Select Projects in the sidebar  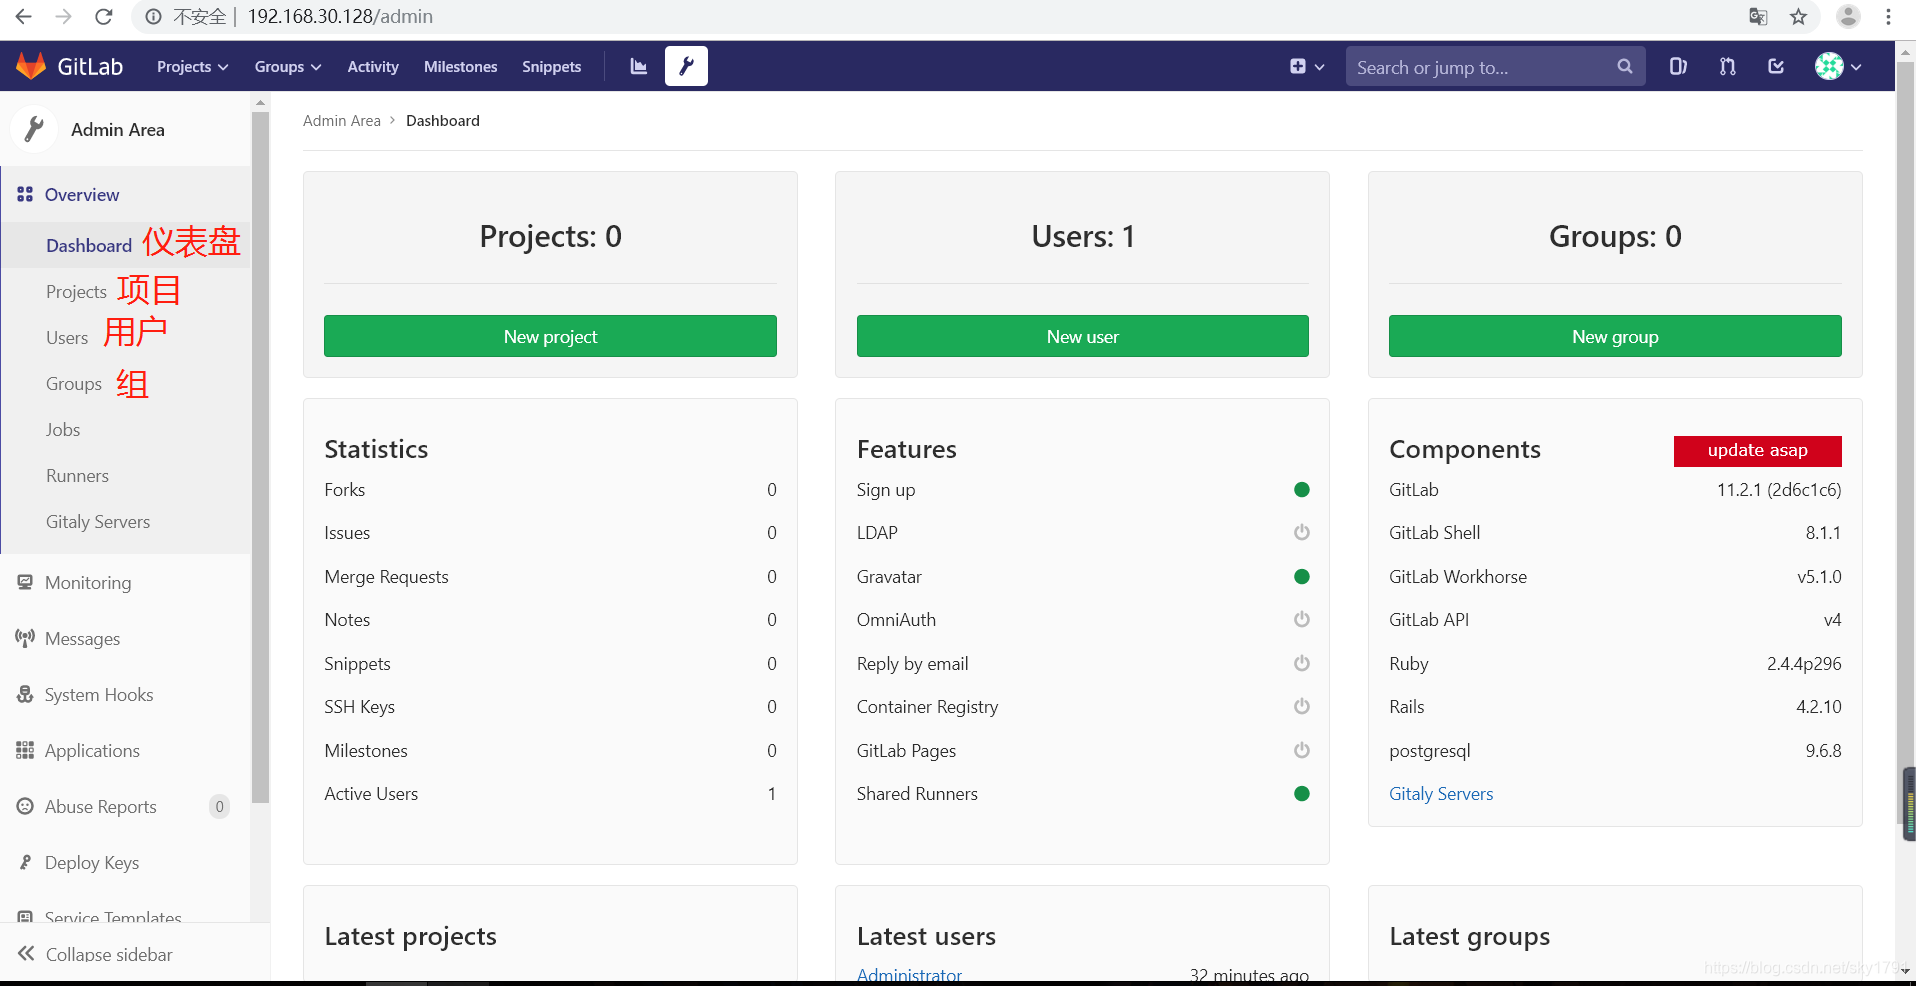tap(76, 291)
